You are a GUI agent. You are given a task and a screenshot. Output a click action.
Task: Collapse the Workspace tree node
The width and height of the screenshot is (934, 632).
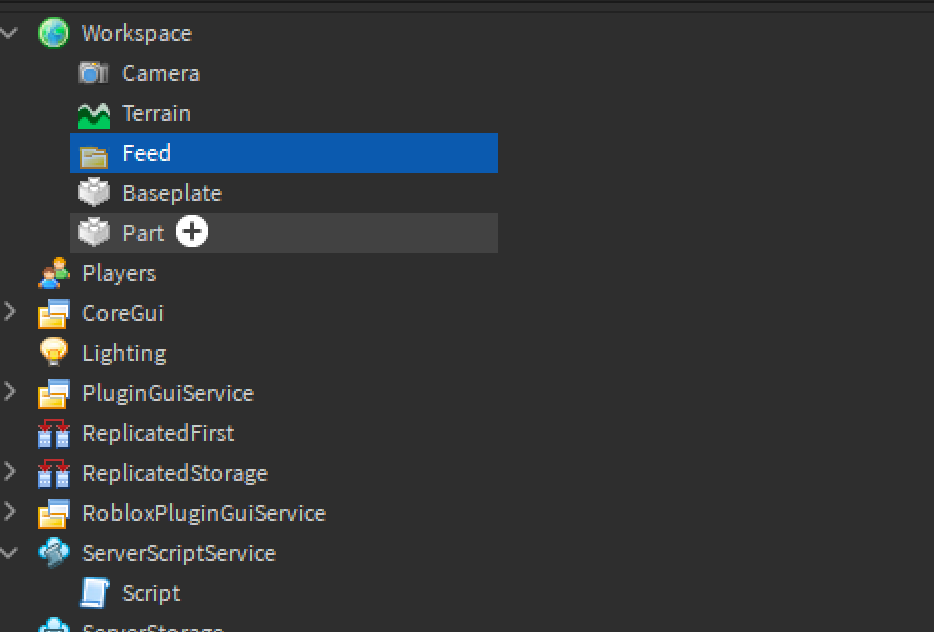point(11,33)
